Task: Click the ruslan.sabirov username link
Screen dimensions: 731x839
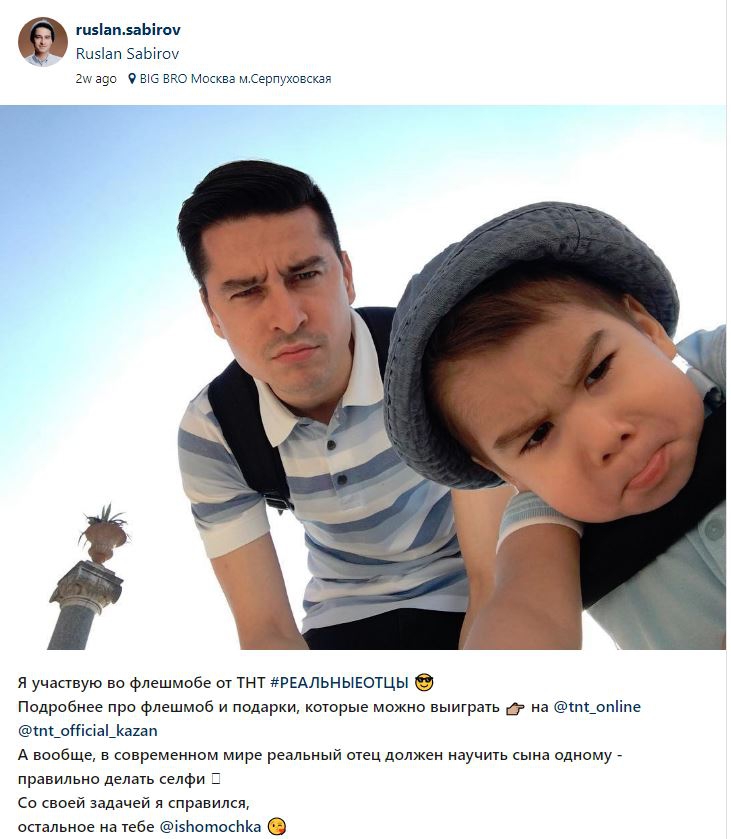Action: pyautogui.click(x=128, y=30)
